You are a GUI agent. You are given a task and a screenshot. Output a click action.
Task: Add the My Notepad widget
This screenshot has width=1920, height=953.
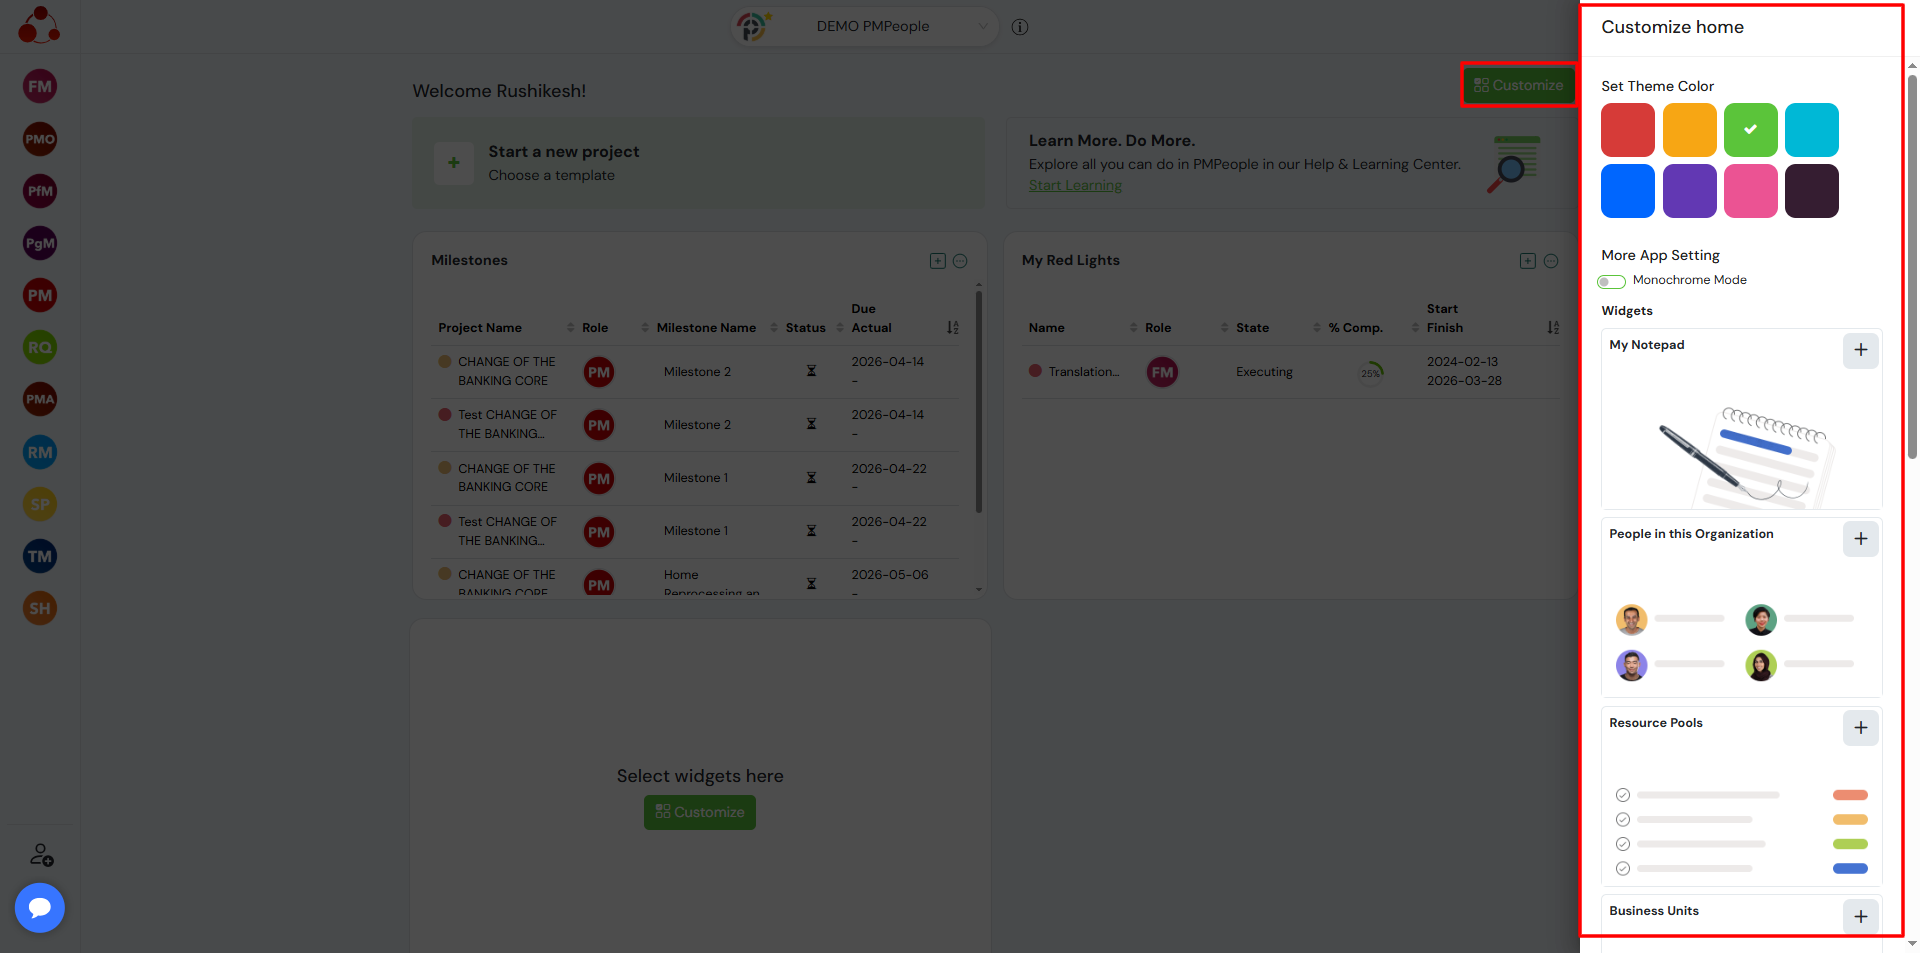click(1860, 350)
